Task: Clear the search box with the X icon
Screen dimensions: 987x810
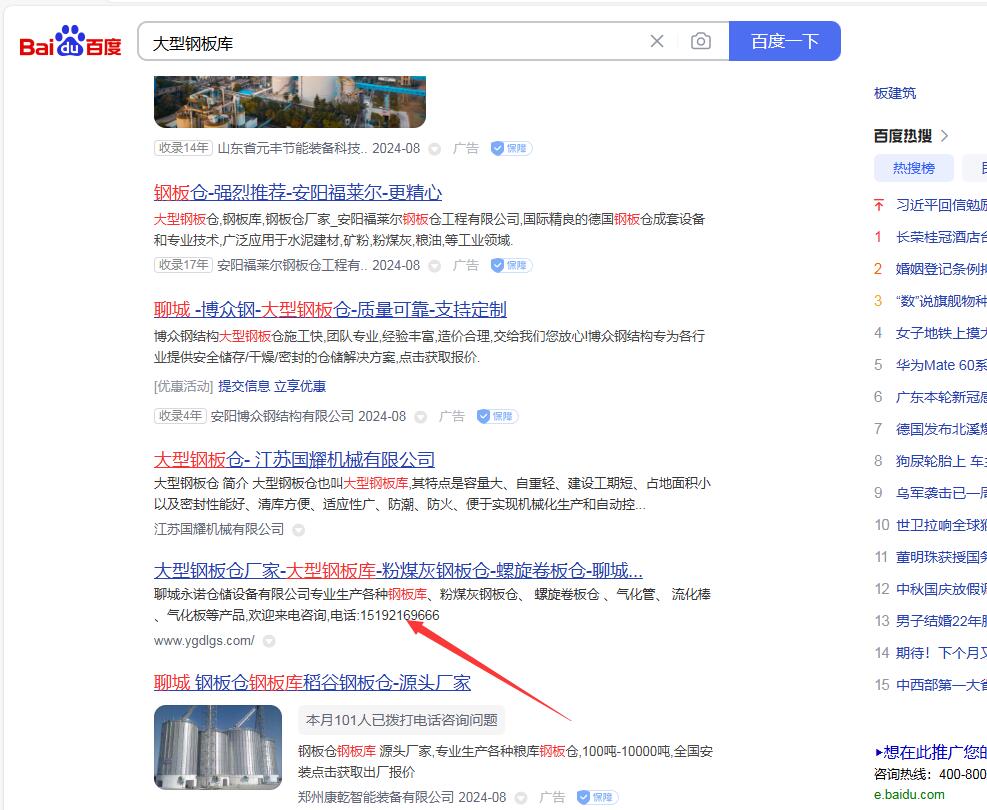Action: click(x=657, y=42)
